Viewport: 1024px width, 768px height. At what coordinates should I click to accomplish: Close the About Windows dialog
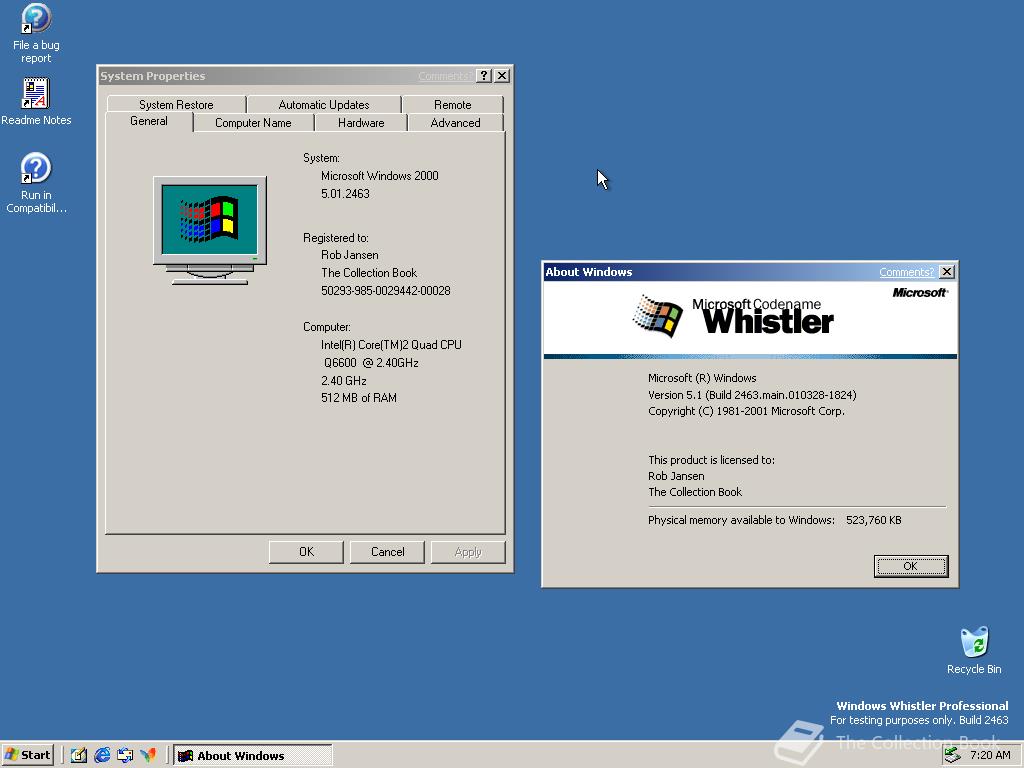point(946,272)
